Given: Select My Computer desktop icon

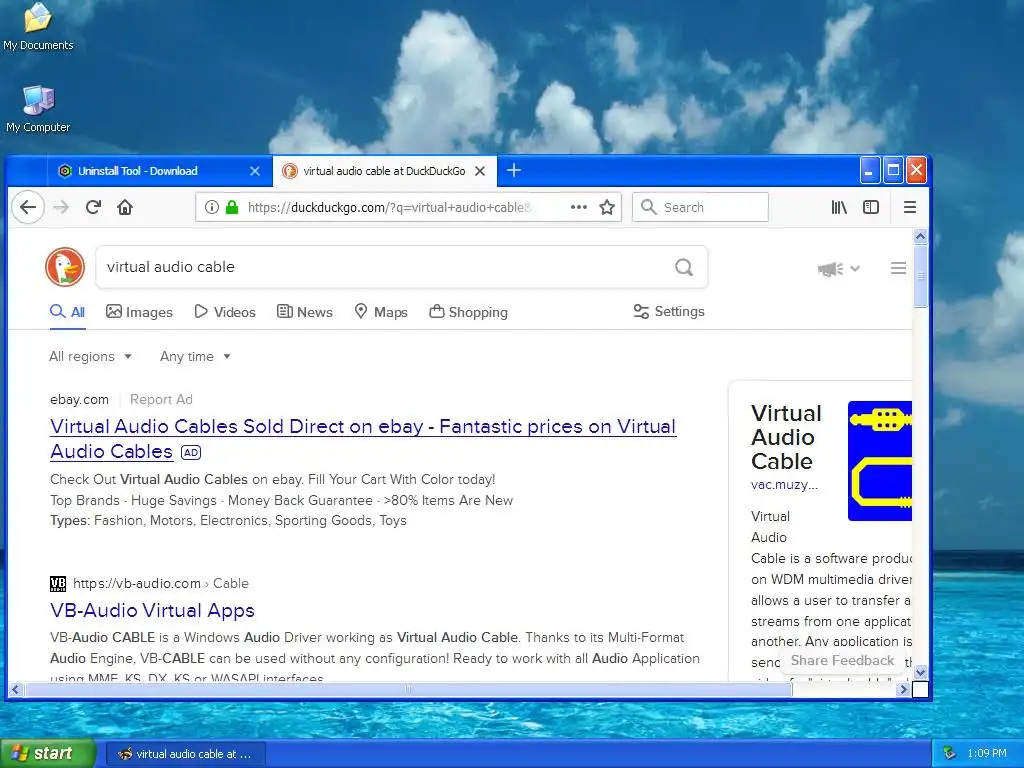Looking at the screenshot, I should coord(38,109).
